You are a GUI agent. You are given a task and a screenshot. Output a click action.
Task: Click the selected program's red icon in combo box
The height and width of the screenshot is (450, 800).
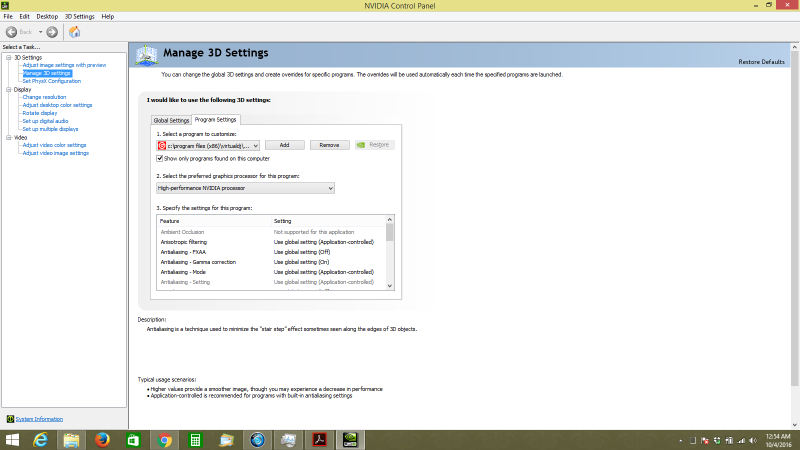[x=162, y=145]
